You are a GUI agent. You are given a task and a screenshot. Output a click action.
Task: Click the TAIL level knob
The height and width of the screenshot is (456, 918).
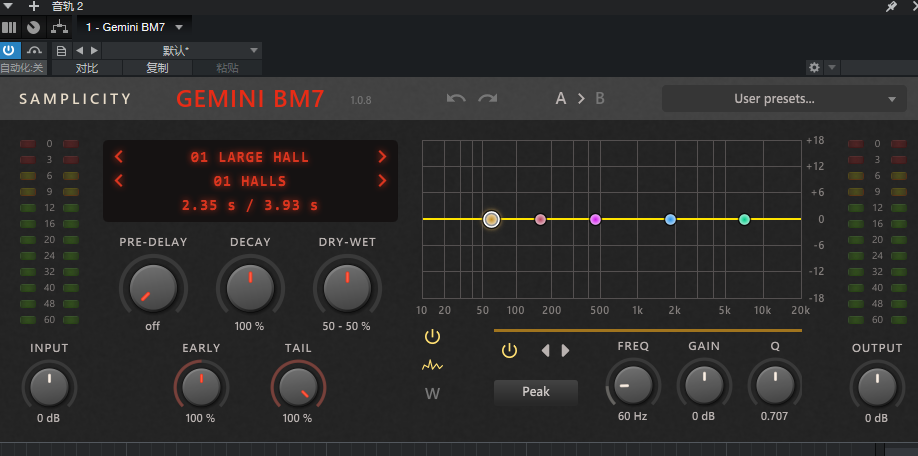[x=298, y=388]
